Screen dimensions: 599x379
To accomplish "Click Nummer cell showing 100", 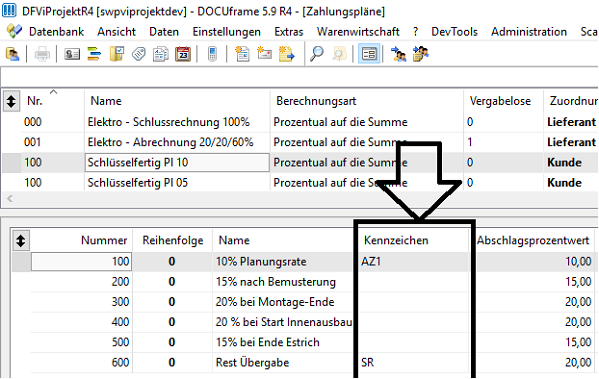I will [x=81, y=261].
